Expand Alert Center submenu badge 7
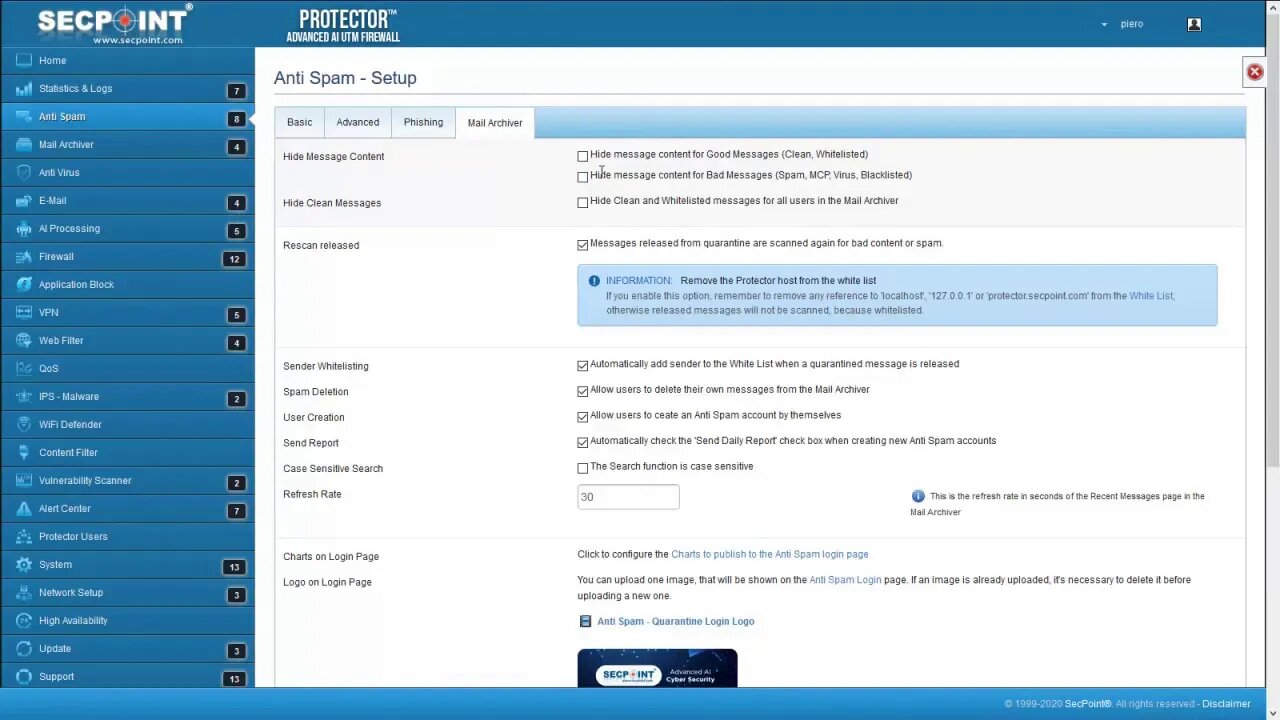This screenshot has height=720, width=1280. (237, 511)
